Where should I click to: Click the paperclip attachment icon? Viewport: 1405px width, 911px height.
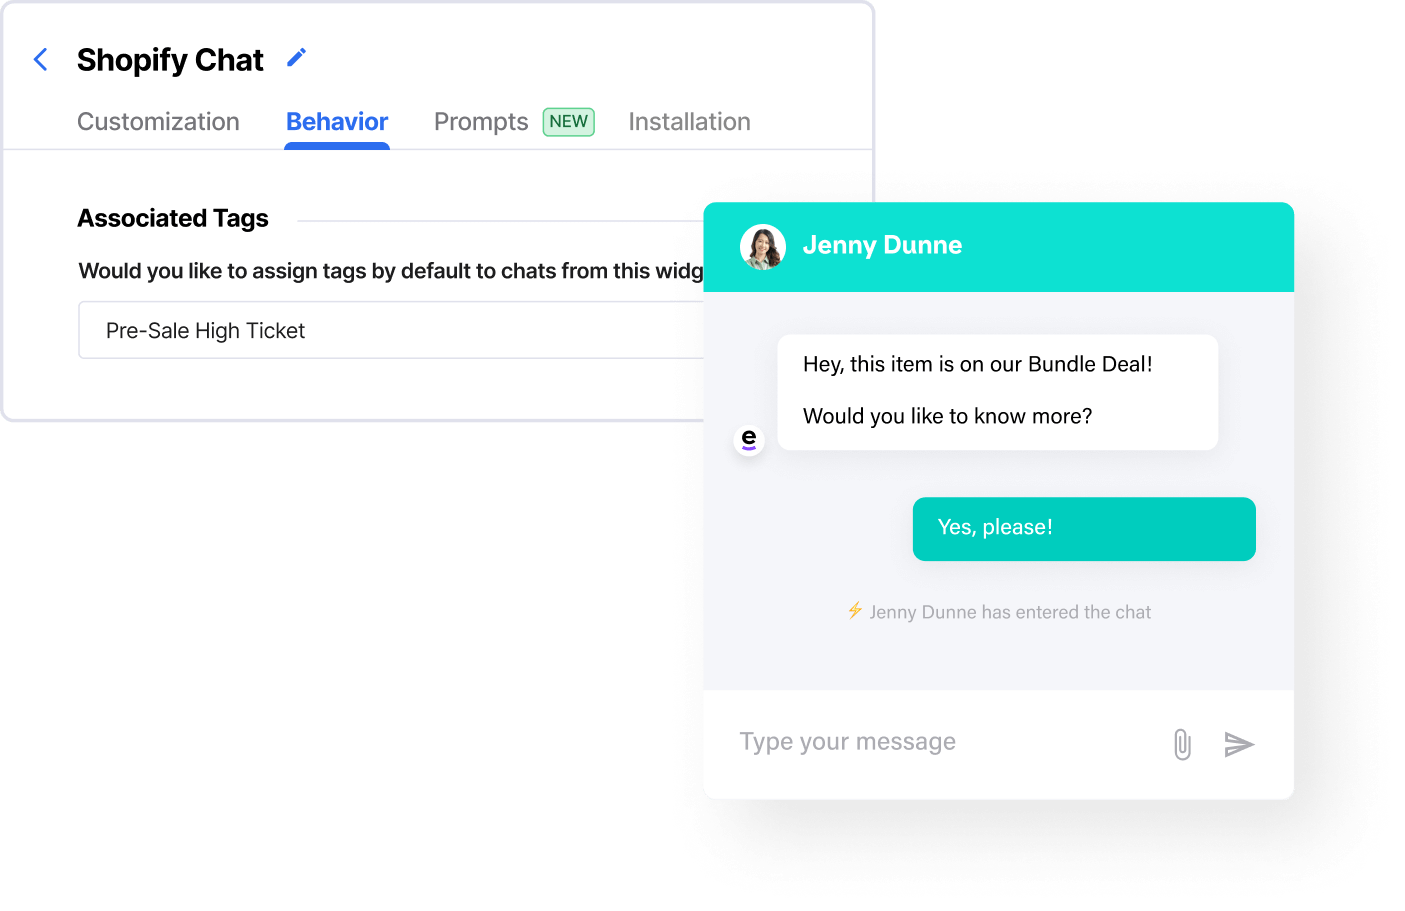click(x=1182, y=744)
